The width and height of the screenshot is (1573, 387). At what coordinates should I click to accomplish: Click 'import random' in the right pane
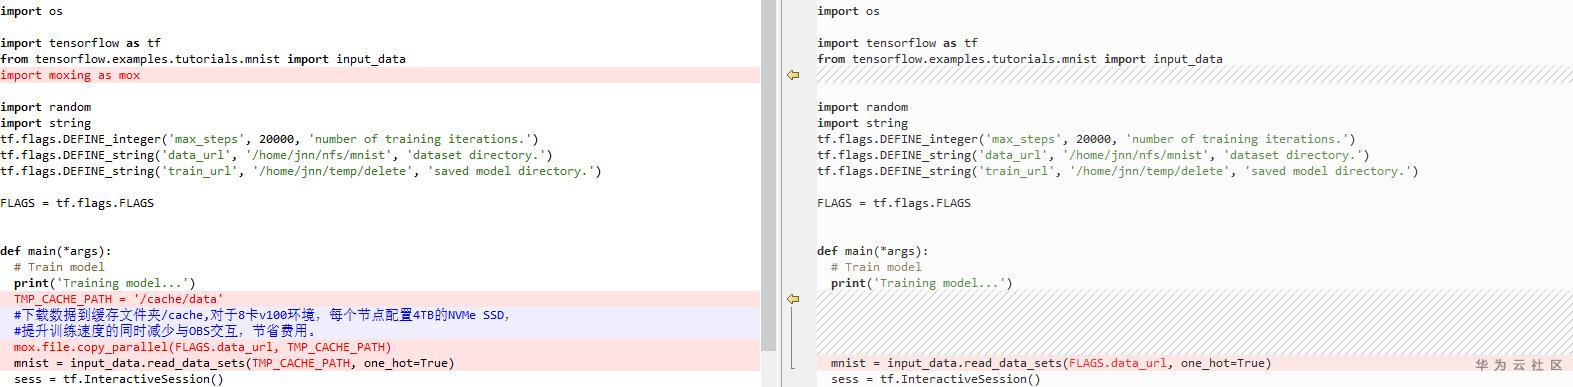pyautogui.click(x=862, y=107)
